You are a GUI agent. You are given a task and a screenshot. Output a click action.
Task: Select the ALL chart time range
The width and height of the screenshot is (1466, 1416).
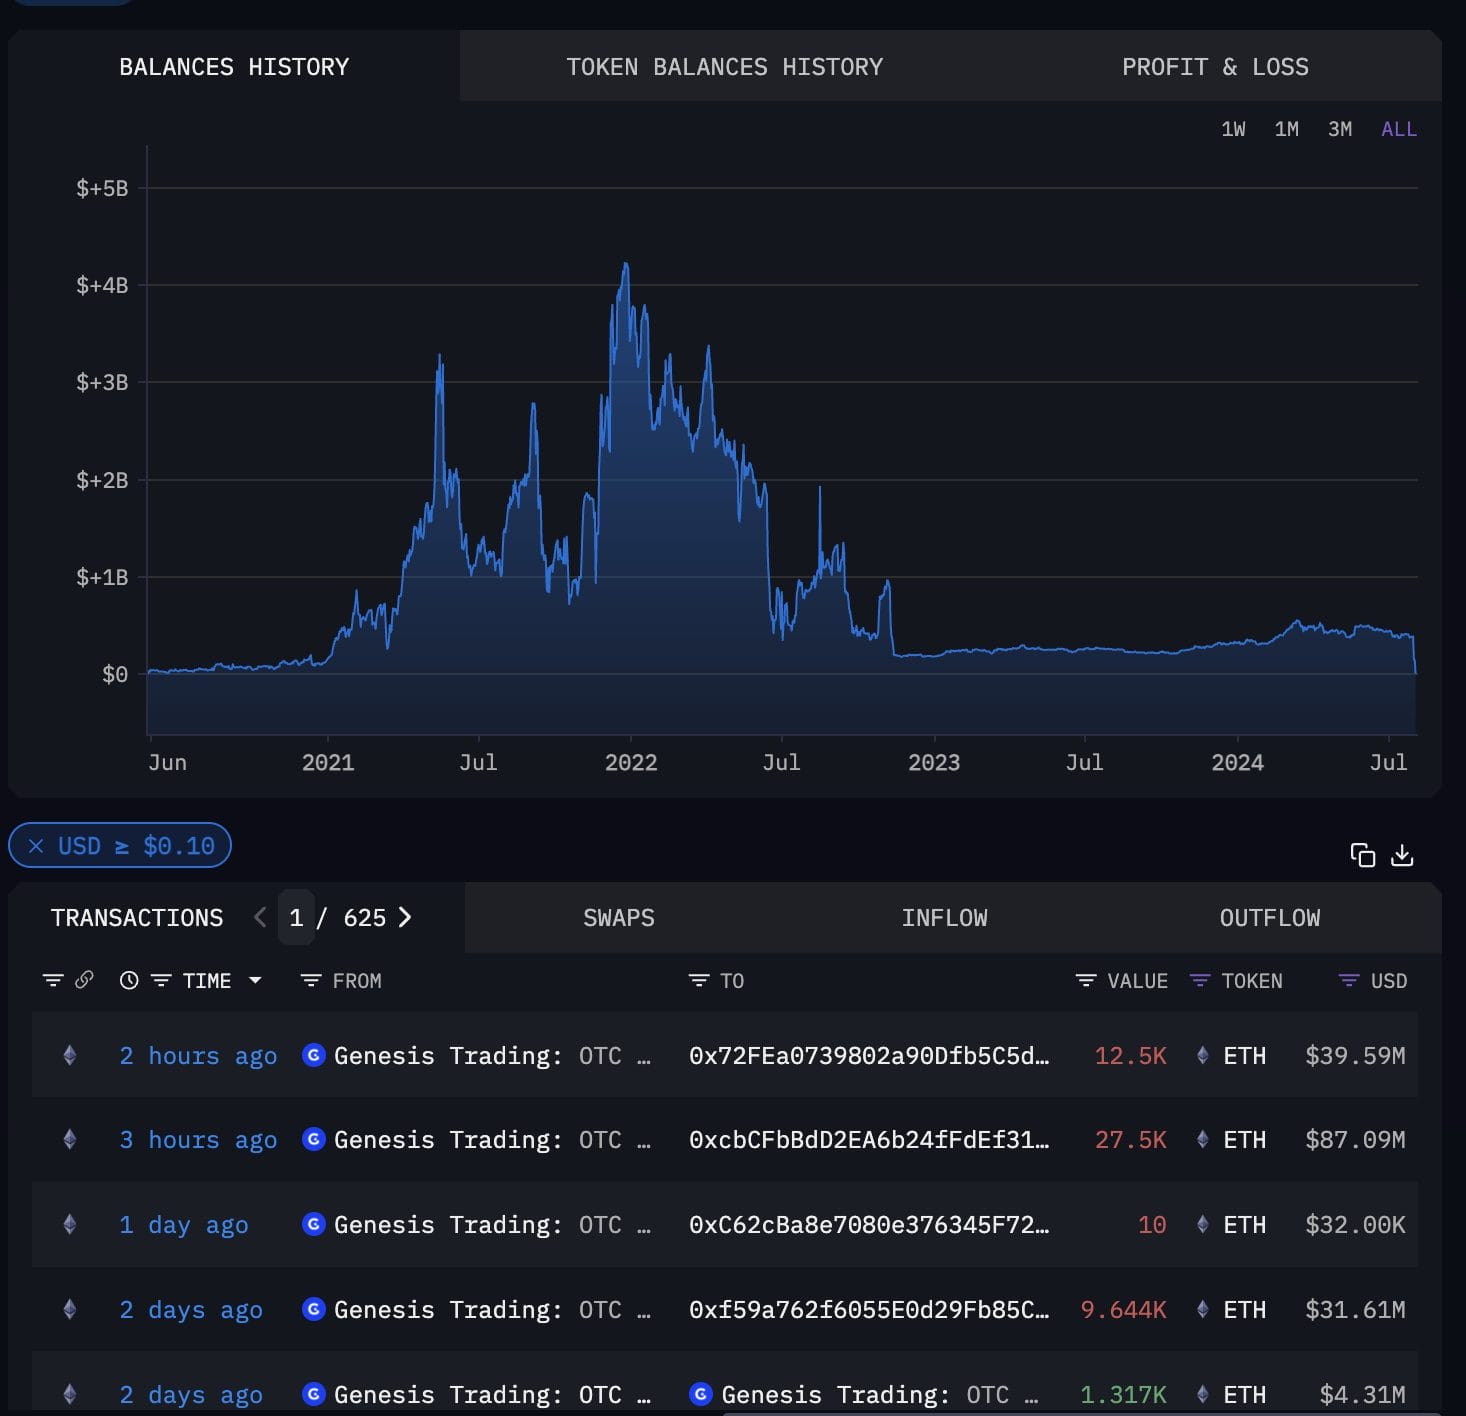point(1398,129)
